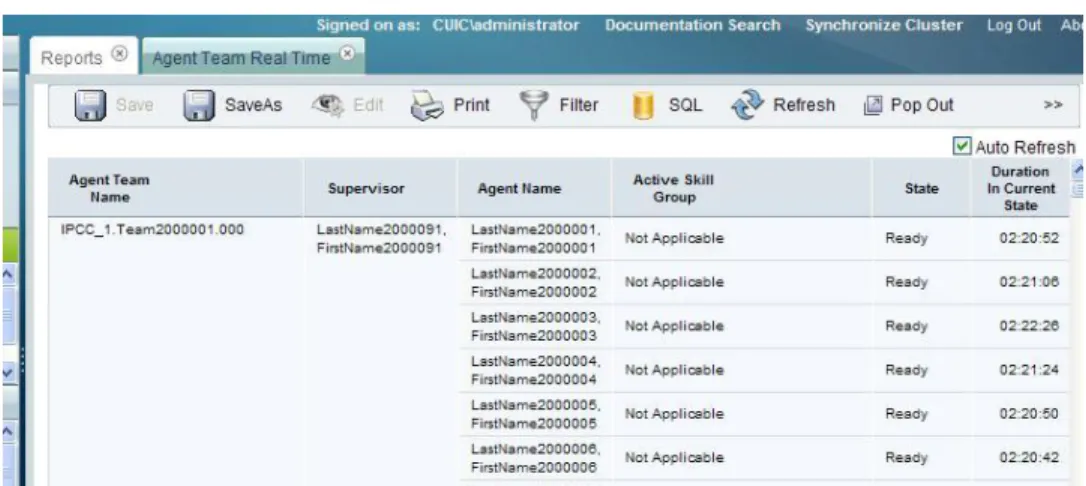Click the Log Out link
The image size is (1086, 486).
(x=1014, y=26)
